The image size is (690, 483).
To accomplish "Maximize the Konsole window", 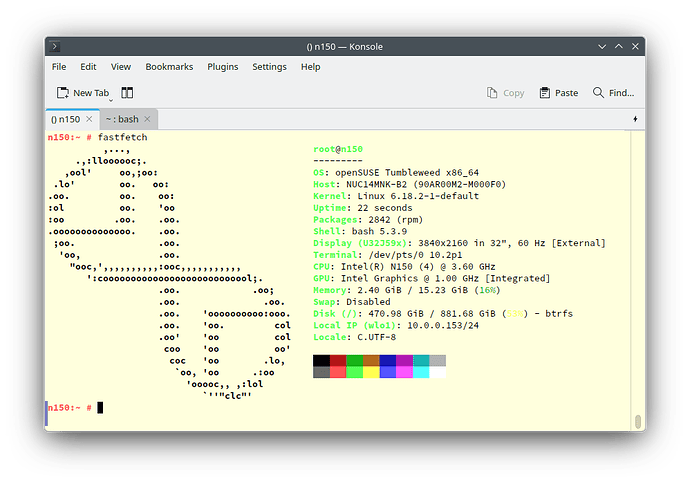I will point(619,46).
